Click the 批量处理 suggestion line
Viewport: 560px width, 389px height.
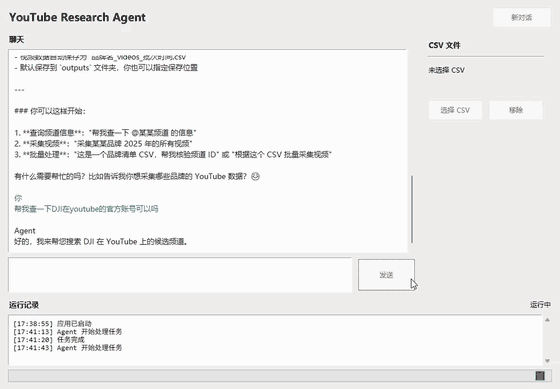click(x=173, y=155)
